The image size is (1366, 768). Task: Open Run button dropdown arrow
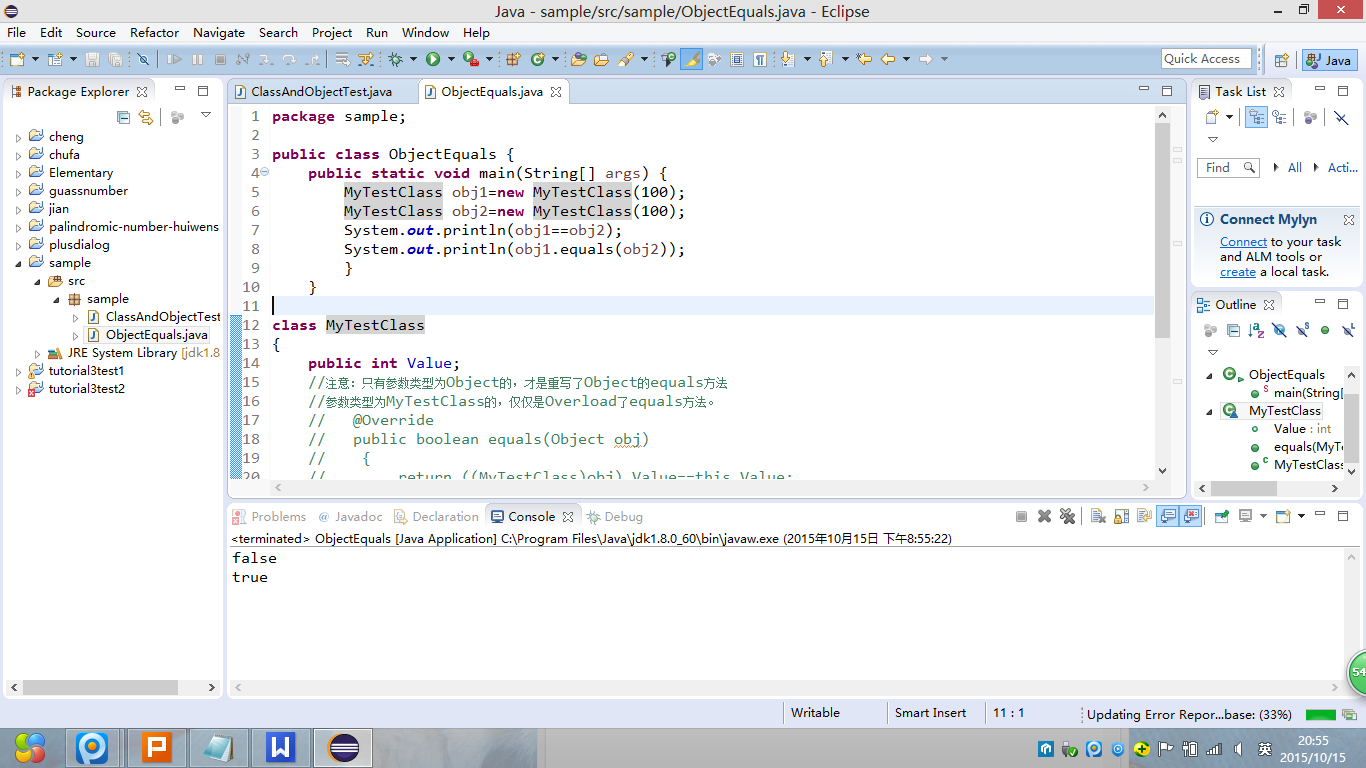[x=451, y=60]
